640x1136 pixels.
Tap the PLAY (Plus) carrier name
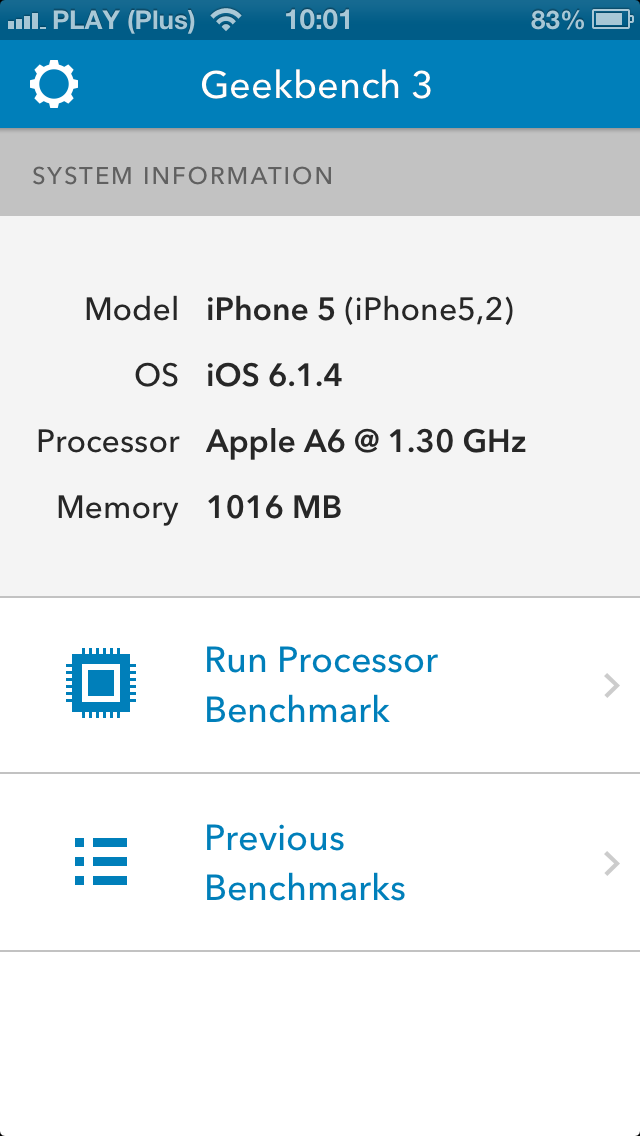tap(124, 20)
